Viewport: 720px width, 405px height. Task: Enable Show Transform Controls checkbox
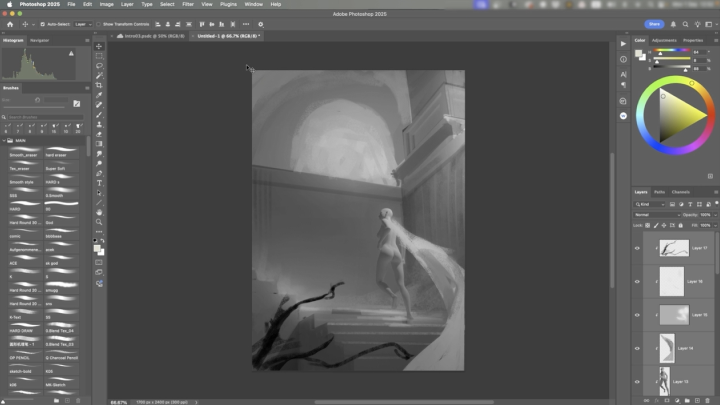[x=99, y=23]
